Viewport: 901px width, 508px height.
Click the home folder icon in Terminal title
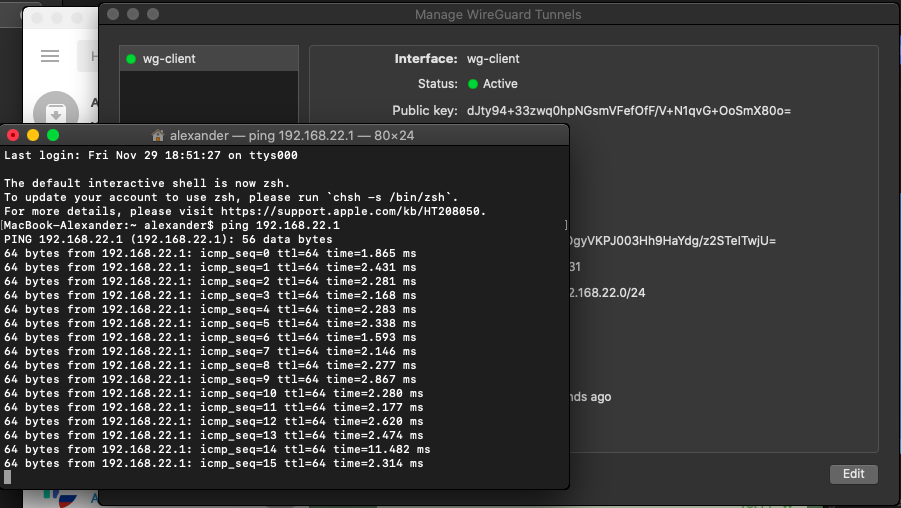[x=158, y=135]
